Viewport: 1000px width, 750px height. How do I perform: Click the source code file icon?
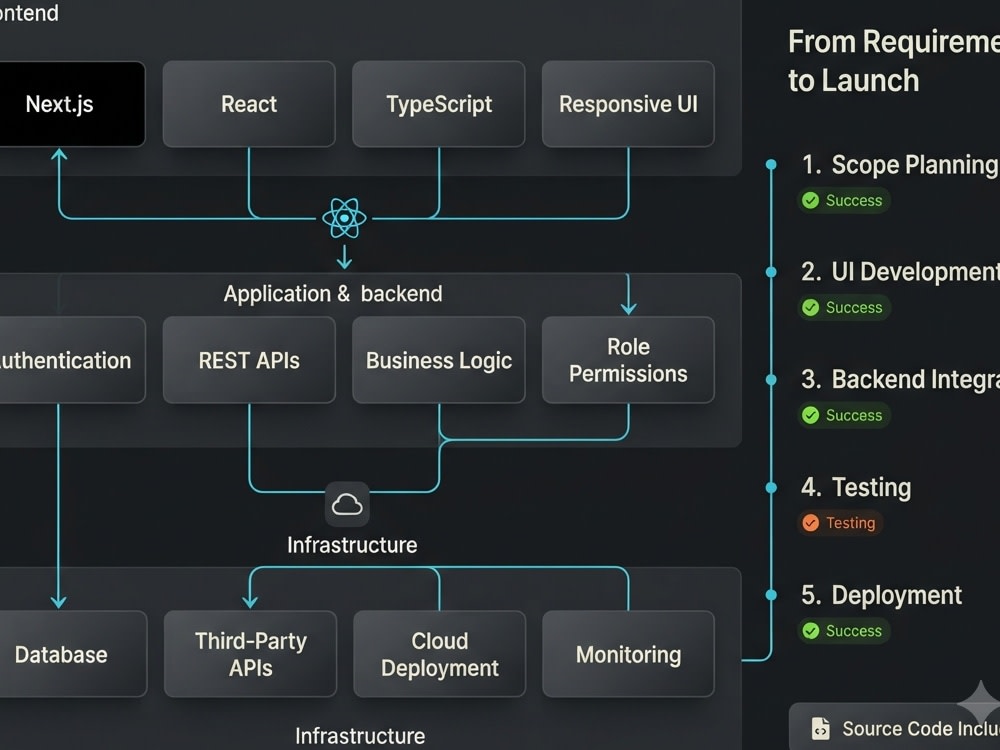tap(820, 728)
